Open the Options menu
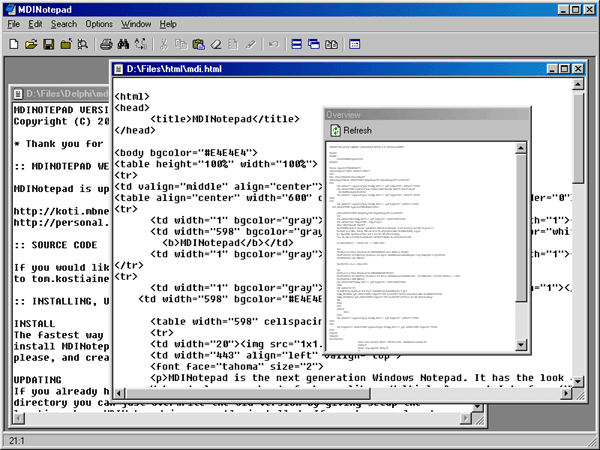The width and height of the screenshot is (600, 450). 99,24
